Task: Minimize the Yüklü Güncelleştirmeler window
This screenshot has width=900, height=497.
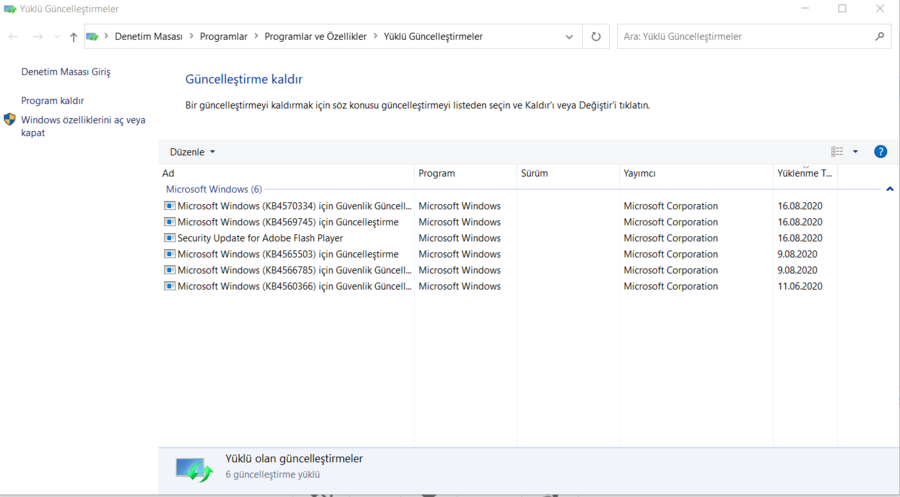Action: [805, 9]
